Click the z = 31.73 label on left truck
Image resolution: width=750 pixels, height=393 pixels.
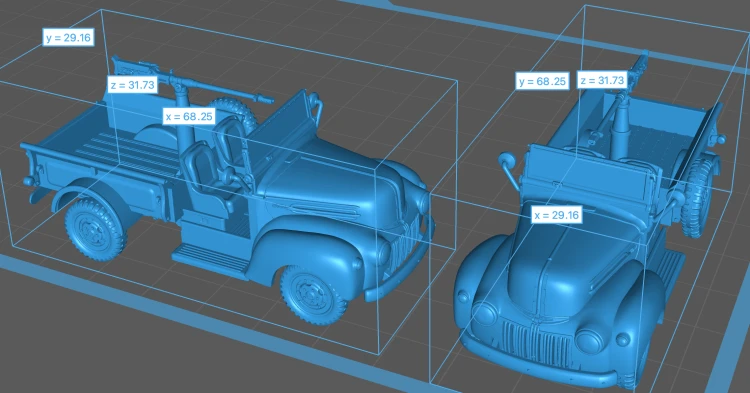pos(132,85)
